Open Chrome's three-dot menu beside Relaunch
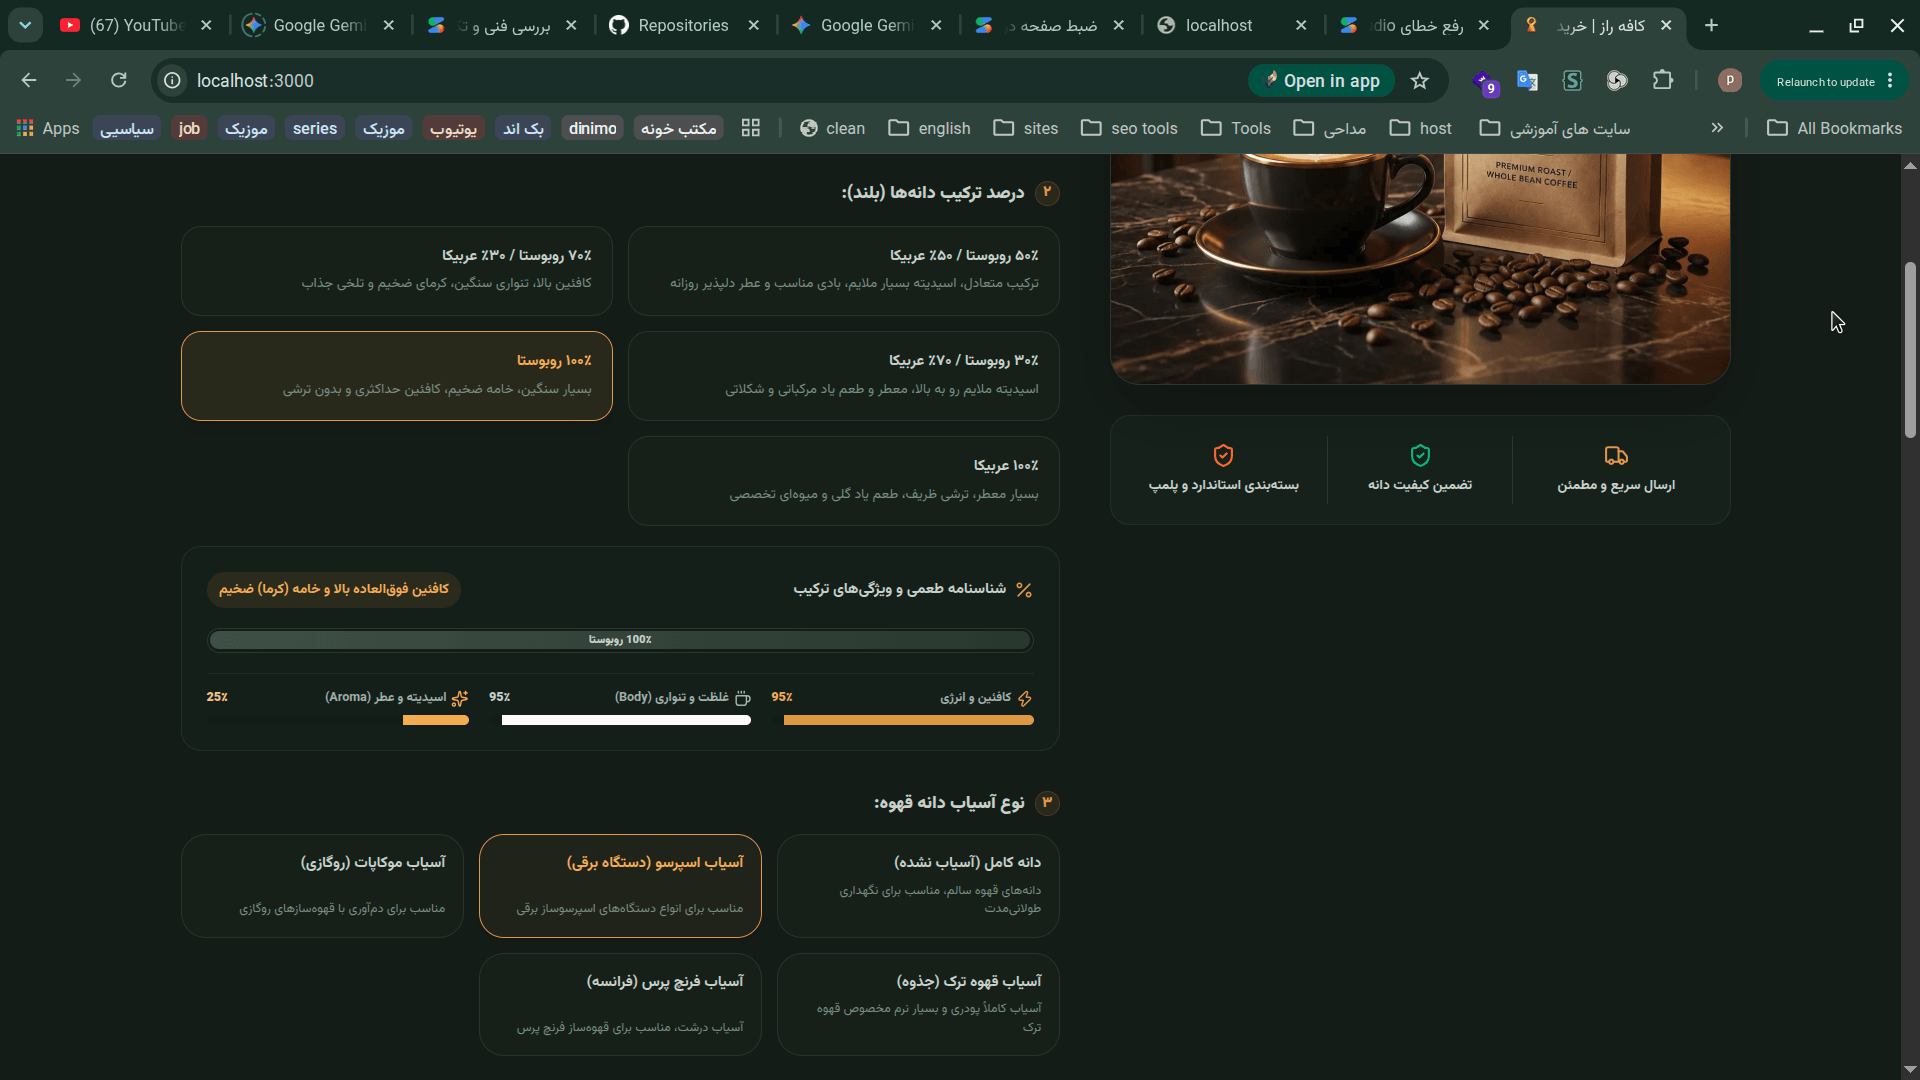 [1890, 81]
